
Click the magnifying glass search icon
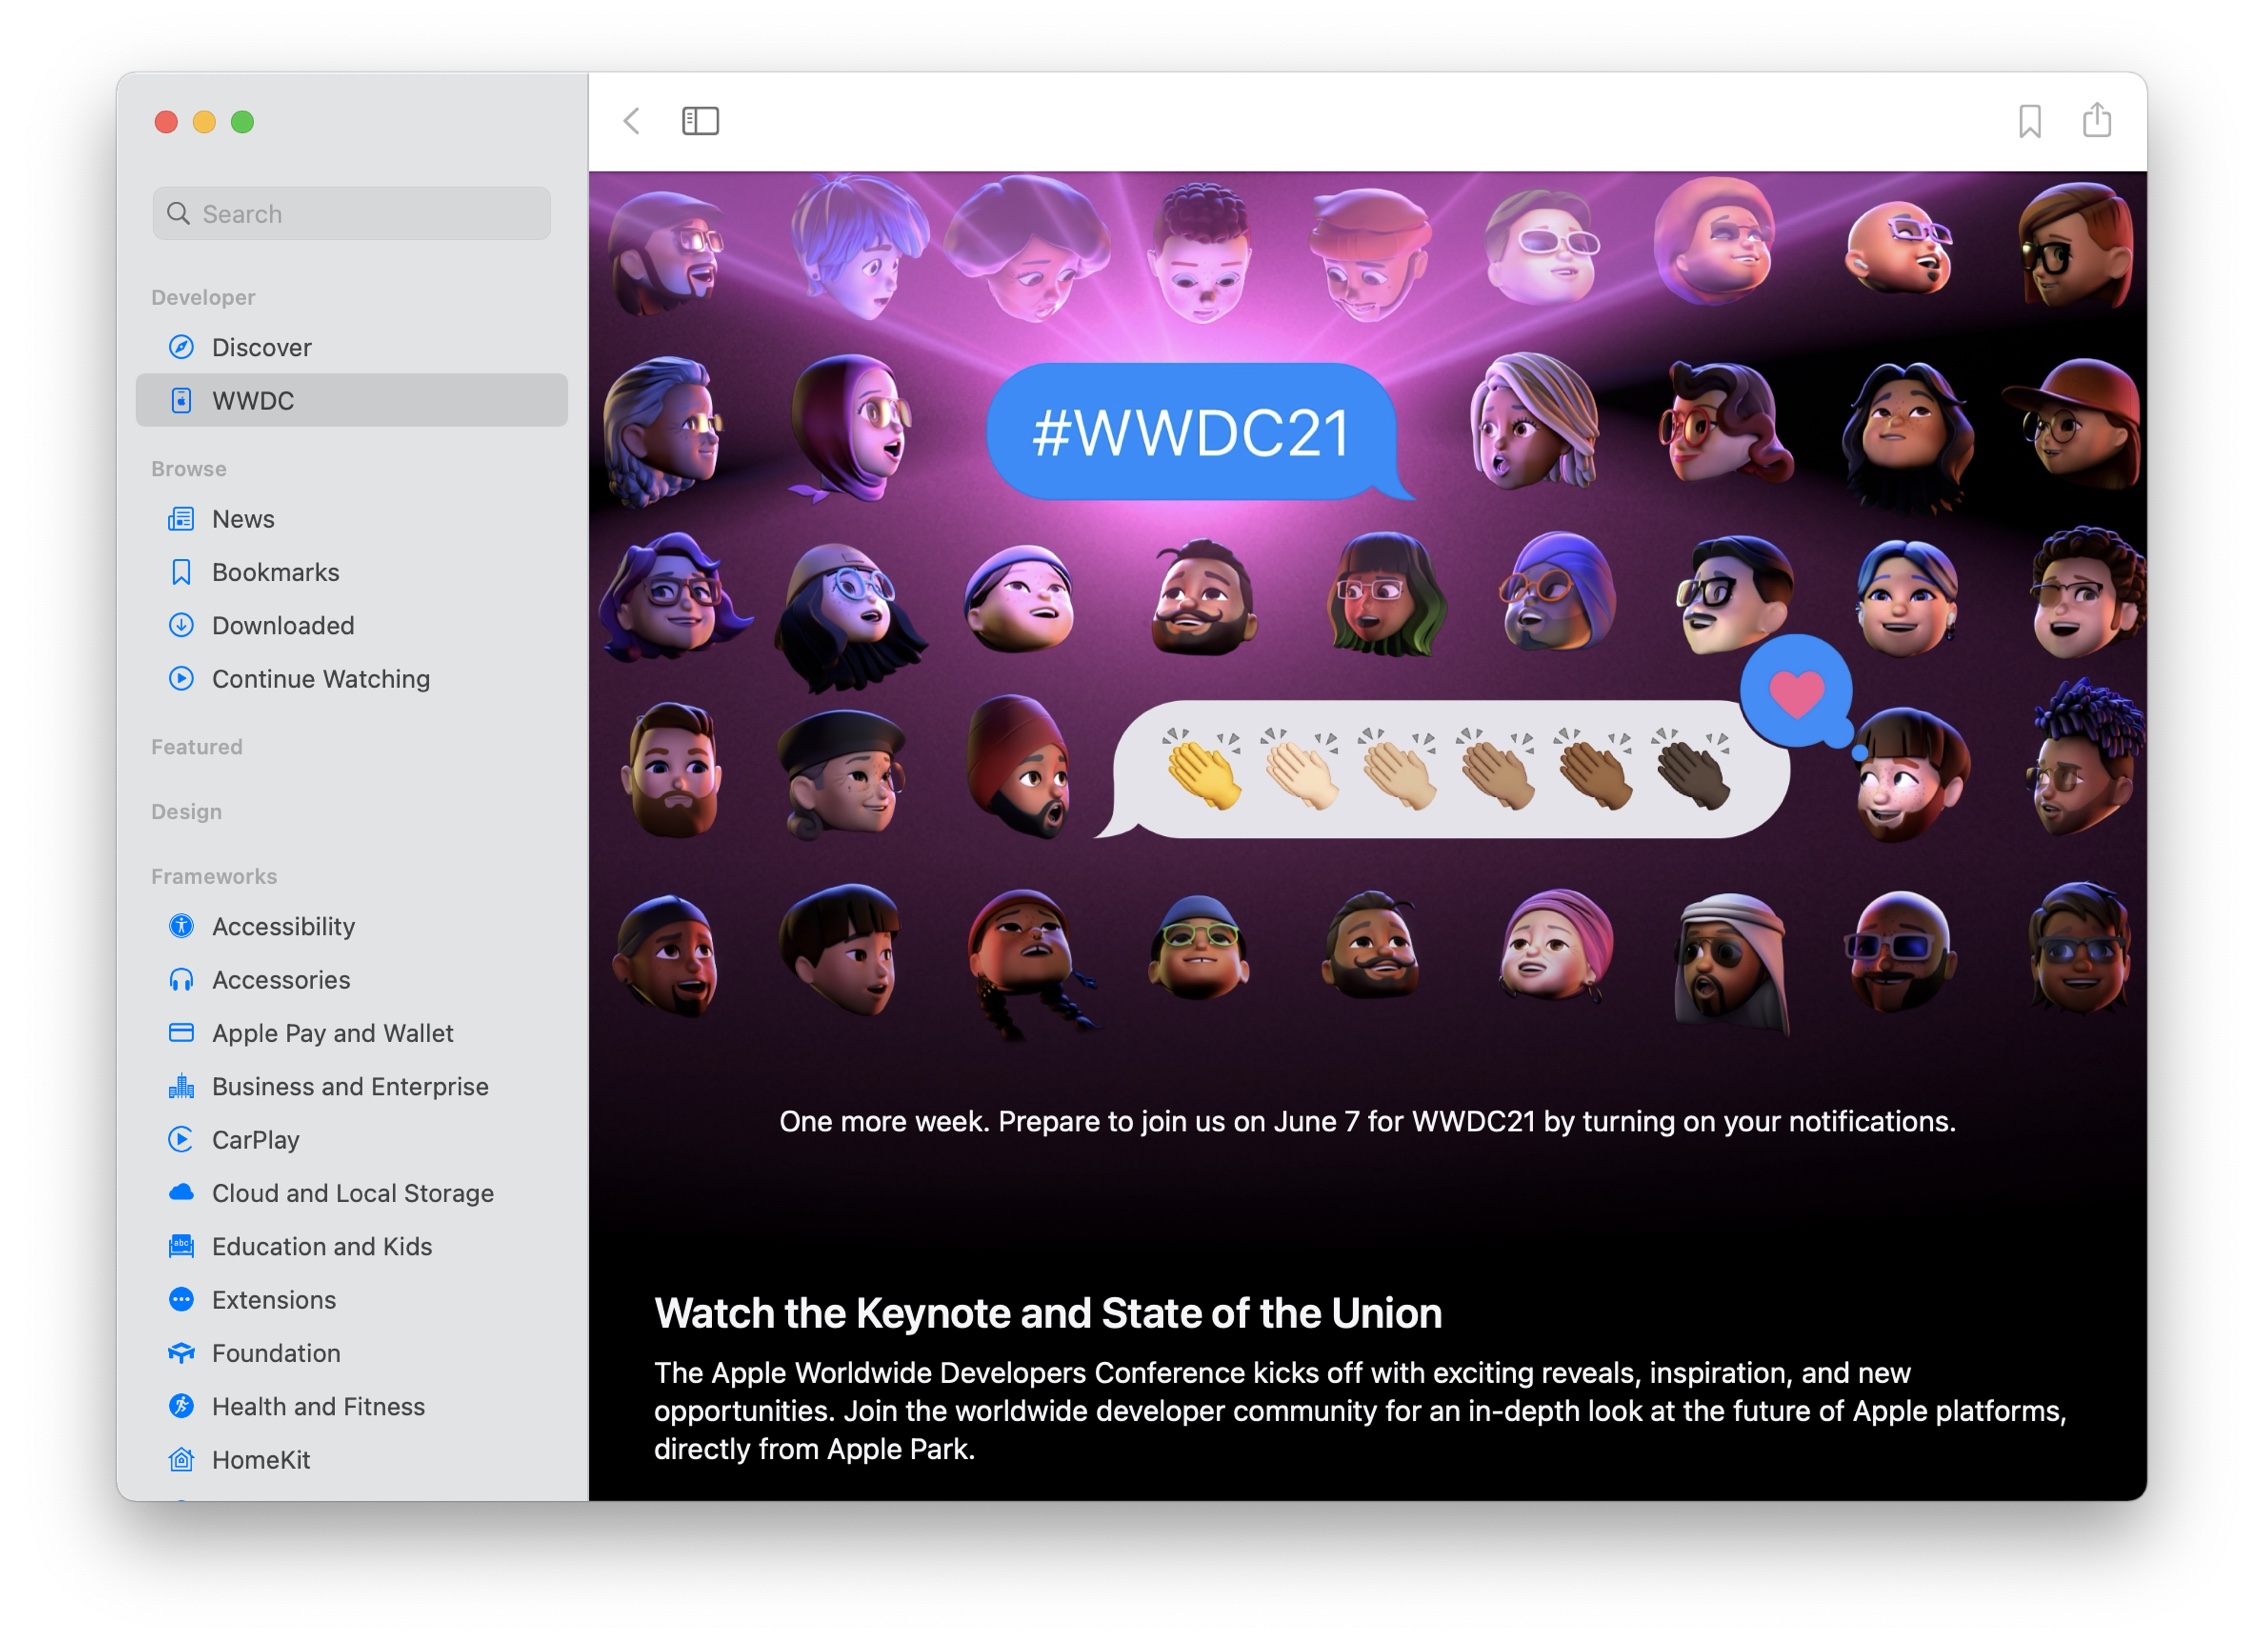[178, 213]
